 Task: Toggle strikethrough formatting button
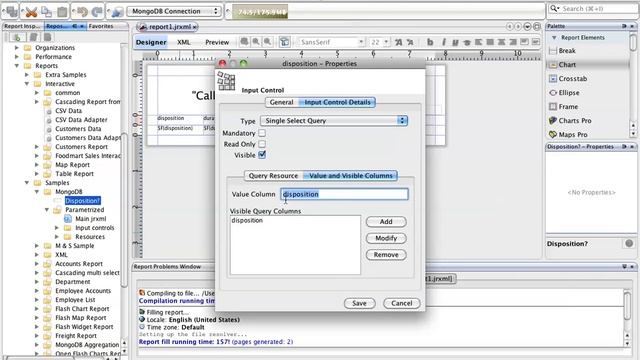point(467,42)
